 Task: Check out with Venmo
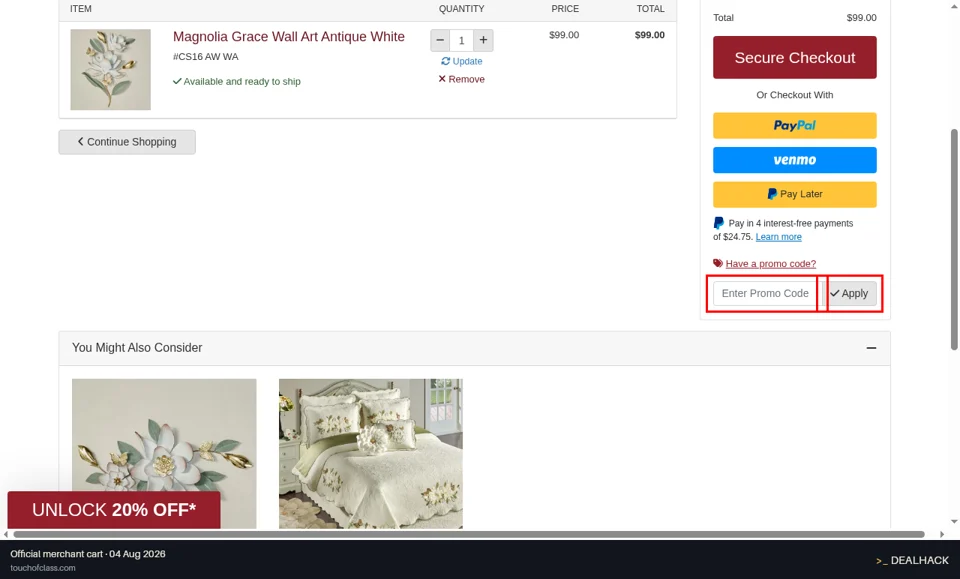[x=795, y=160]
